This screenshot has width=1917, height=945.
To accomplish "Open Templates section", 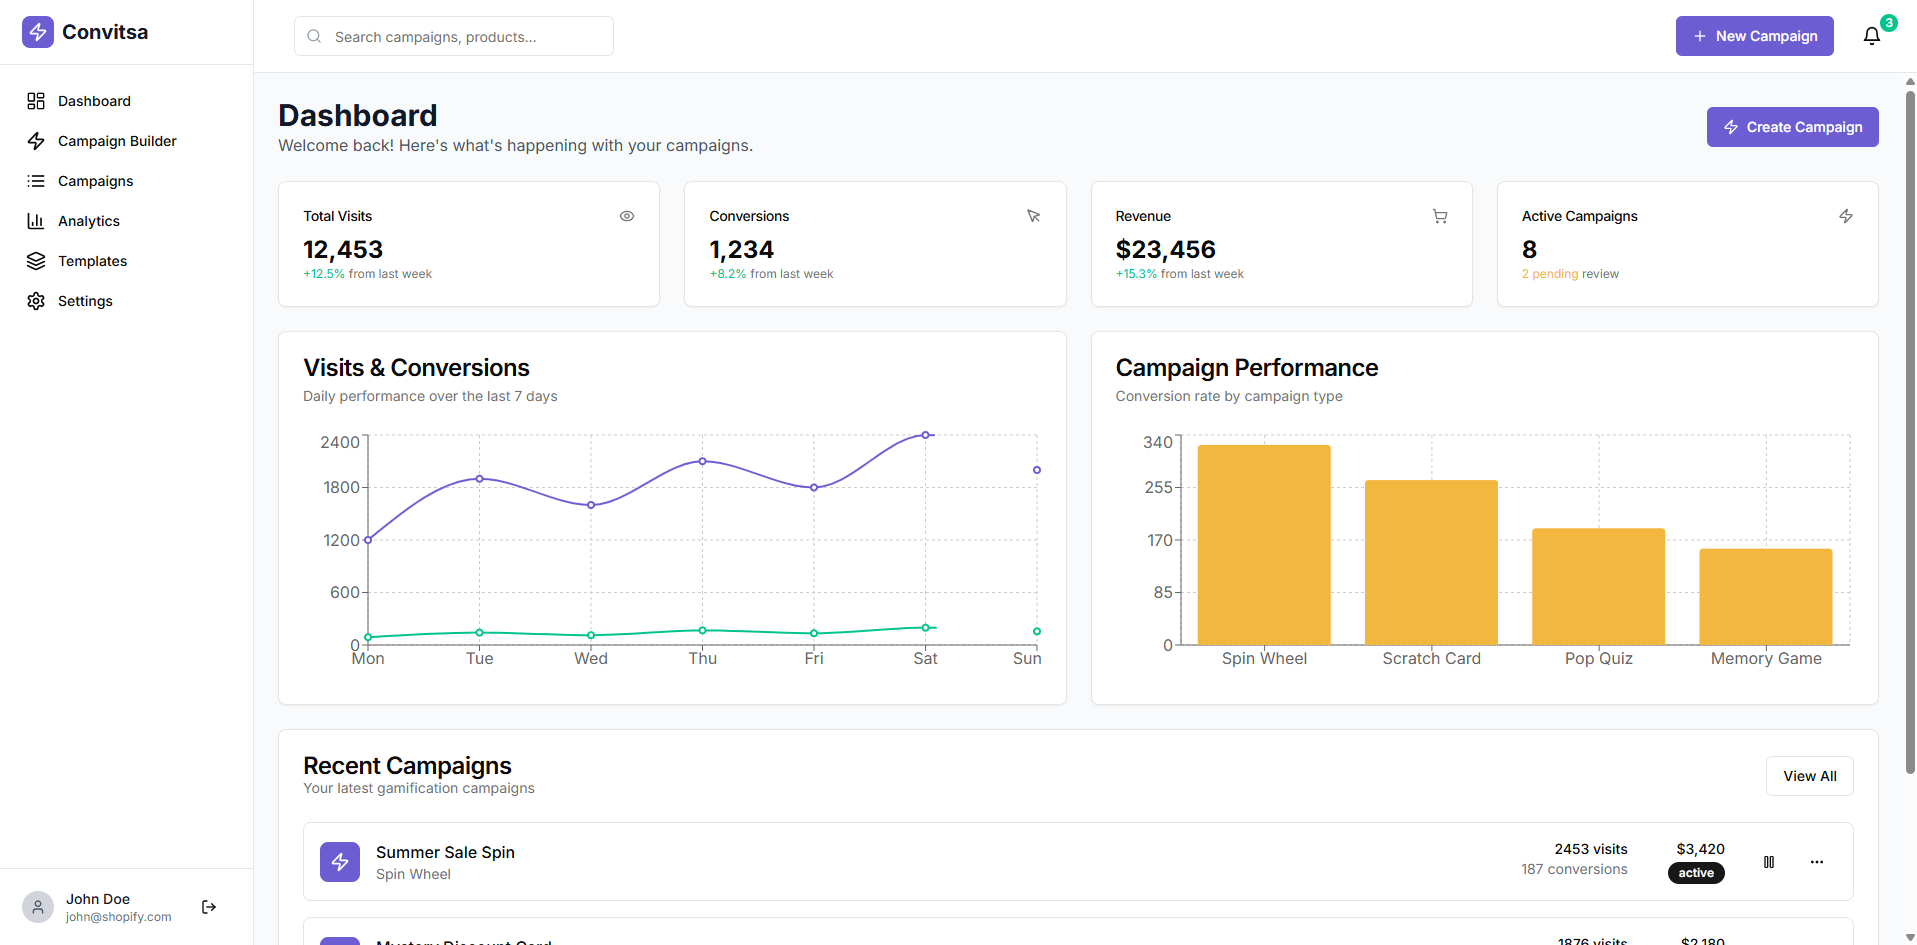I will [126, 261].
